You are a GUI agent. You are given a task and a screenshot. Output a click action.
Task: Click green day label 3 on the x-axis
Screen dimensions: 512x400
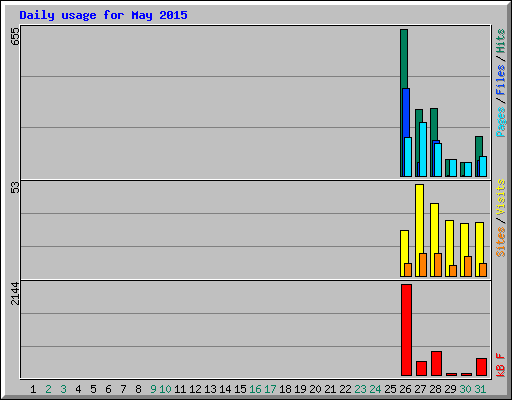tap(63, 389)
